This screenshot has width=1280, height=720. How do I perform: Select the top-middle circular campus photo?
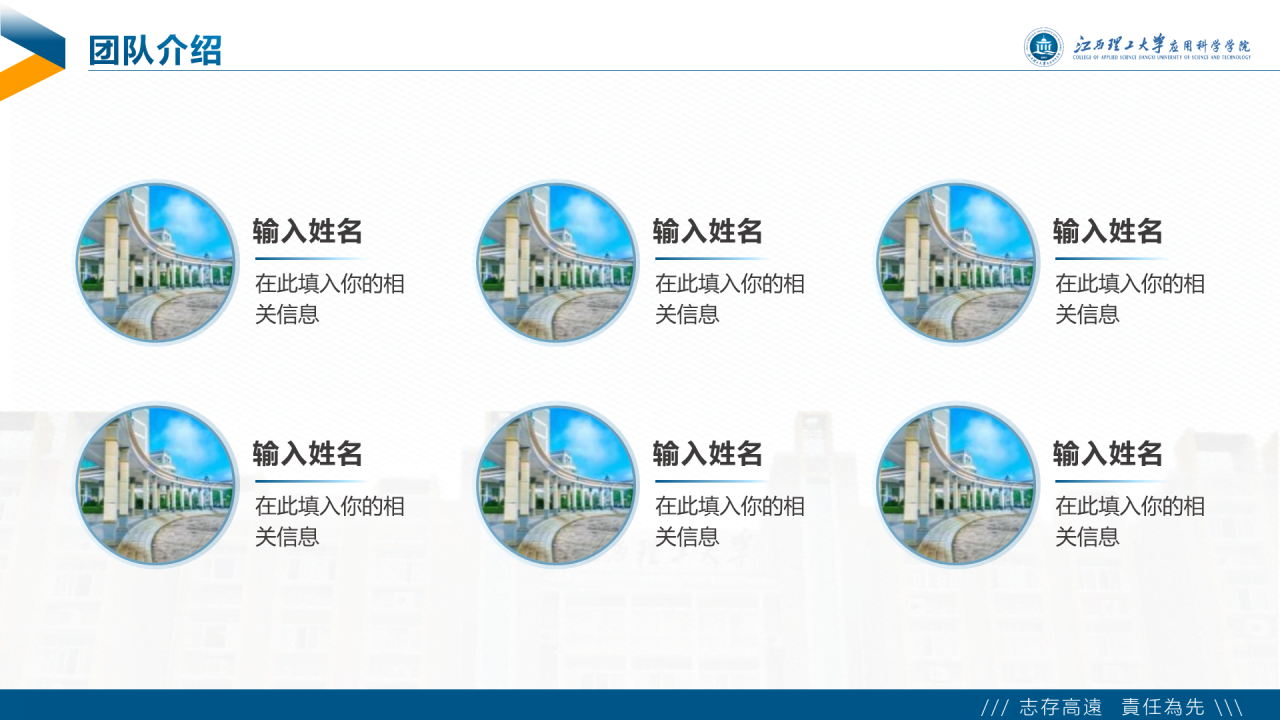(x=557, y=263)
